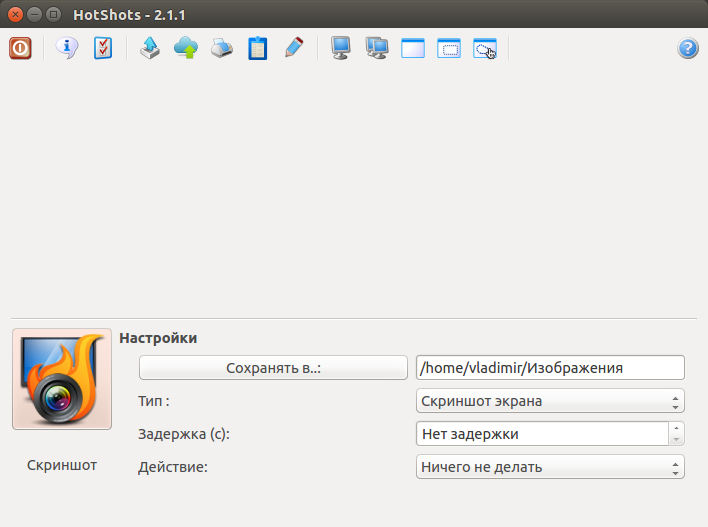Capture rectangular region dotted-box icon
The image size is (708, 527).
[x=449, y=48]
